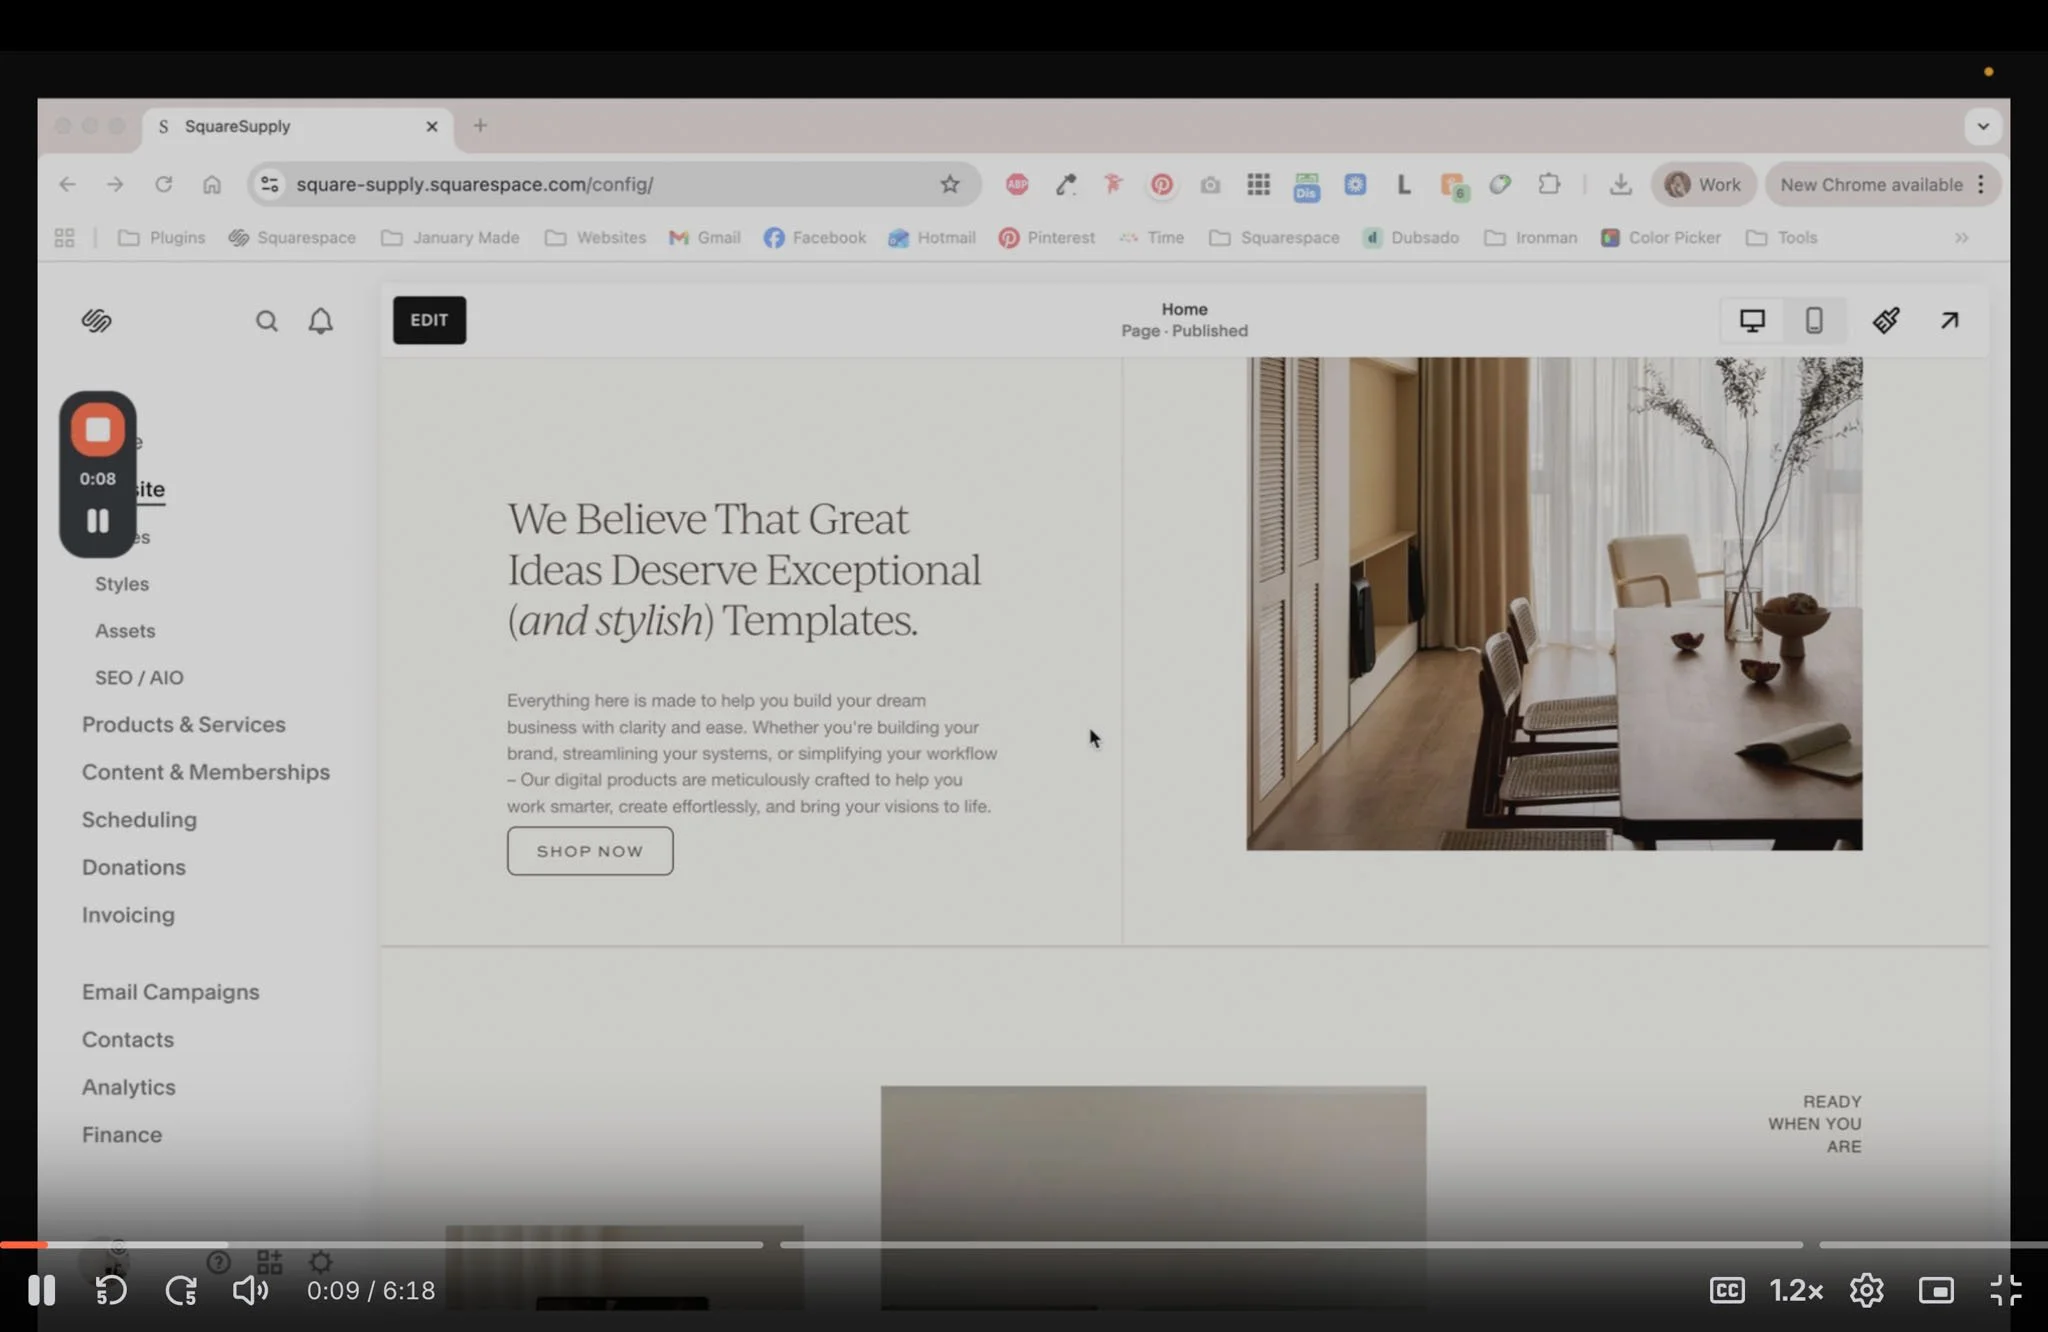Viewport: 2048px width, 1332px height.
Task: Select desktop preview view
Action: [x=1751, y=320]
